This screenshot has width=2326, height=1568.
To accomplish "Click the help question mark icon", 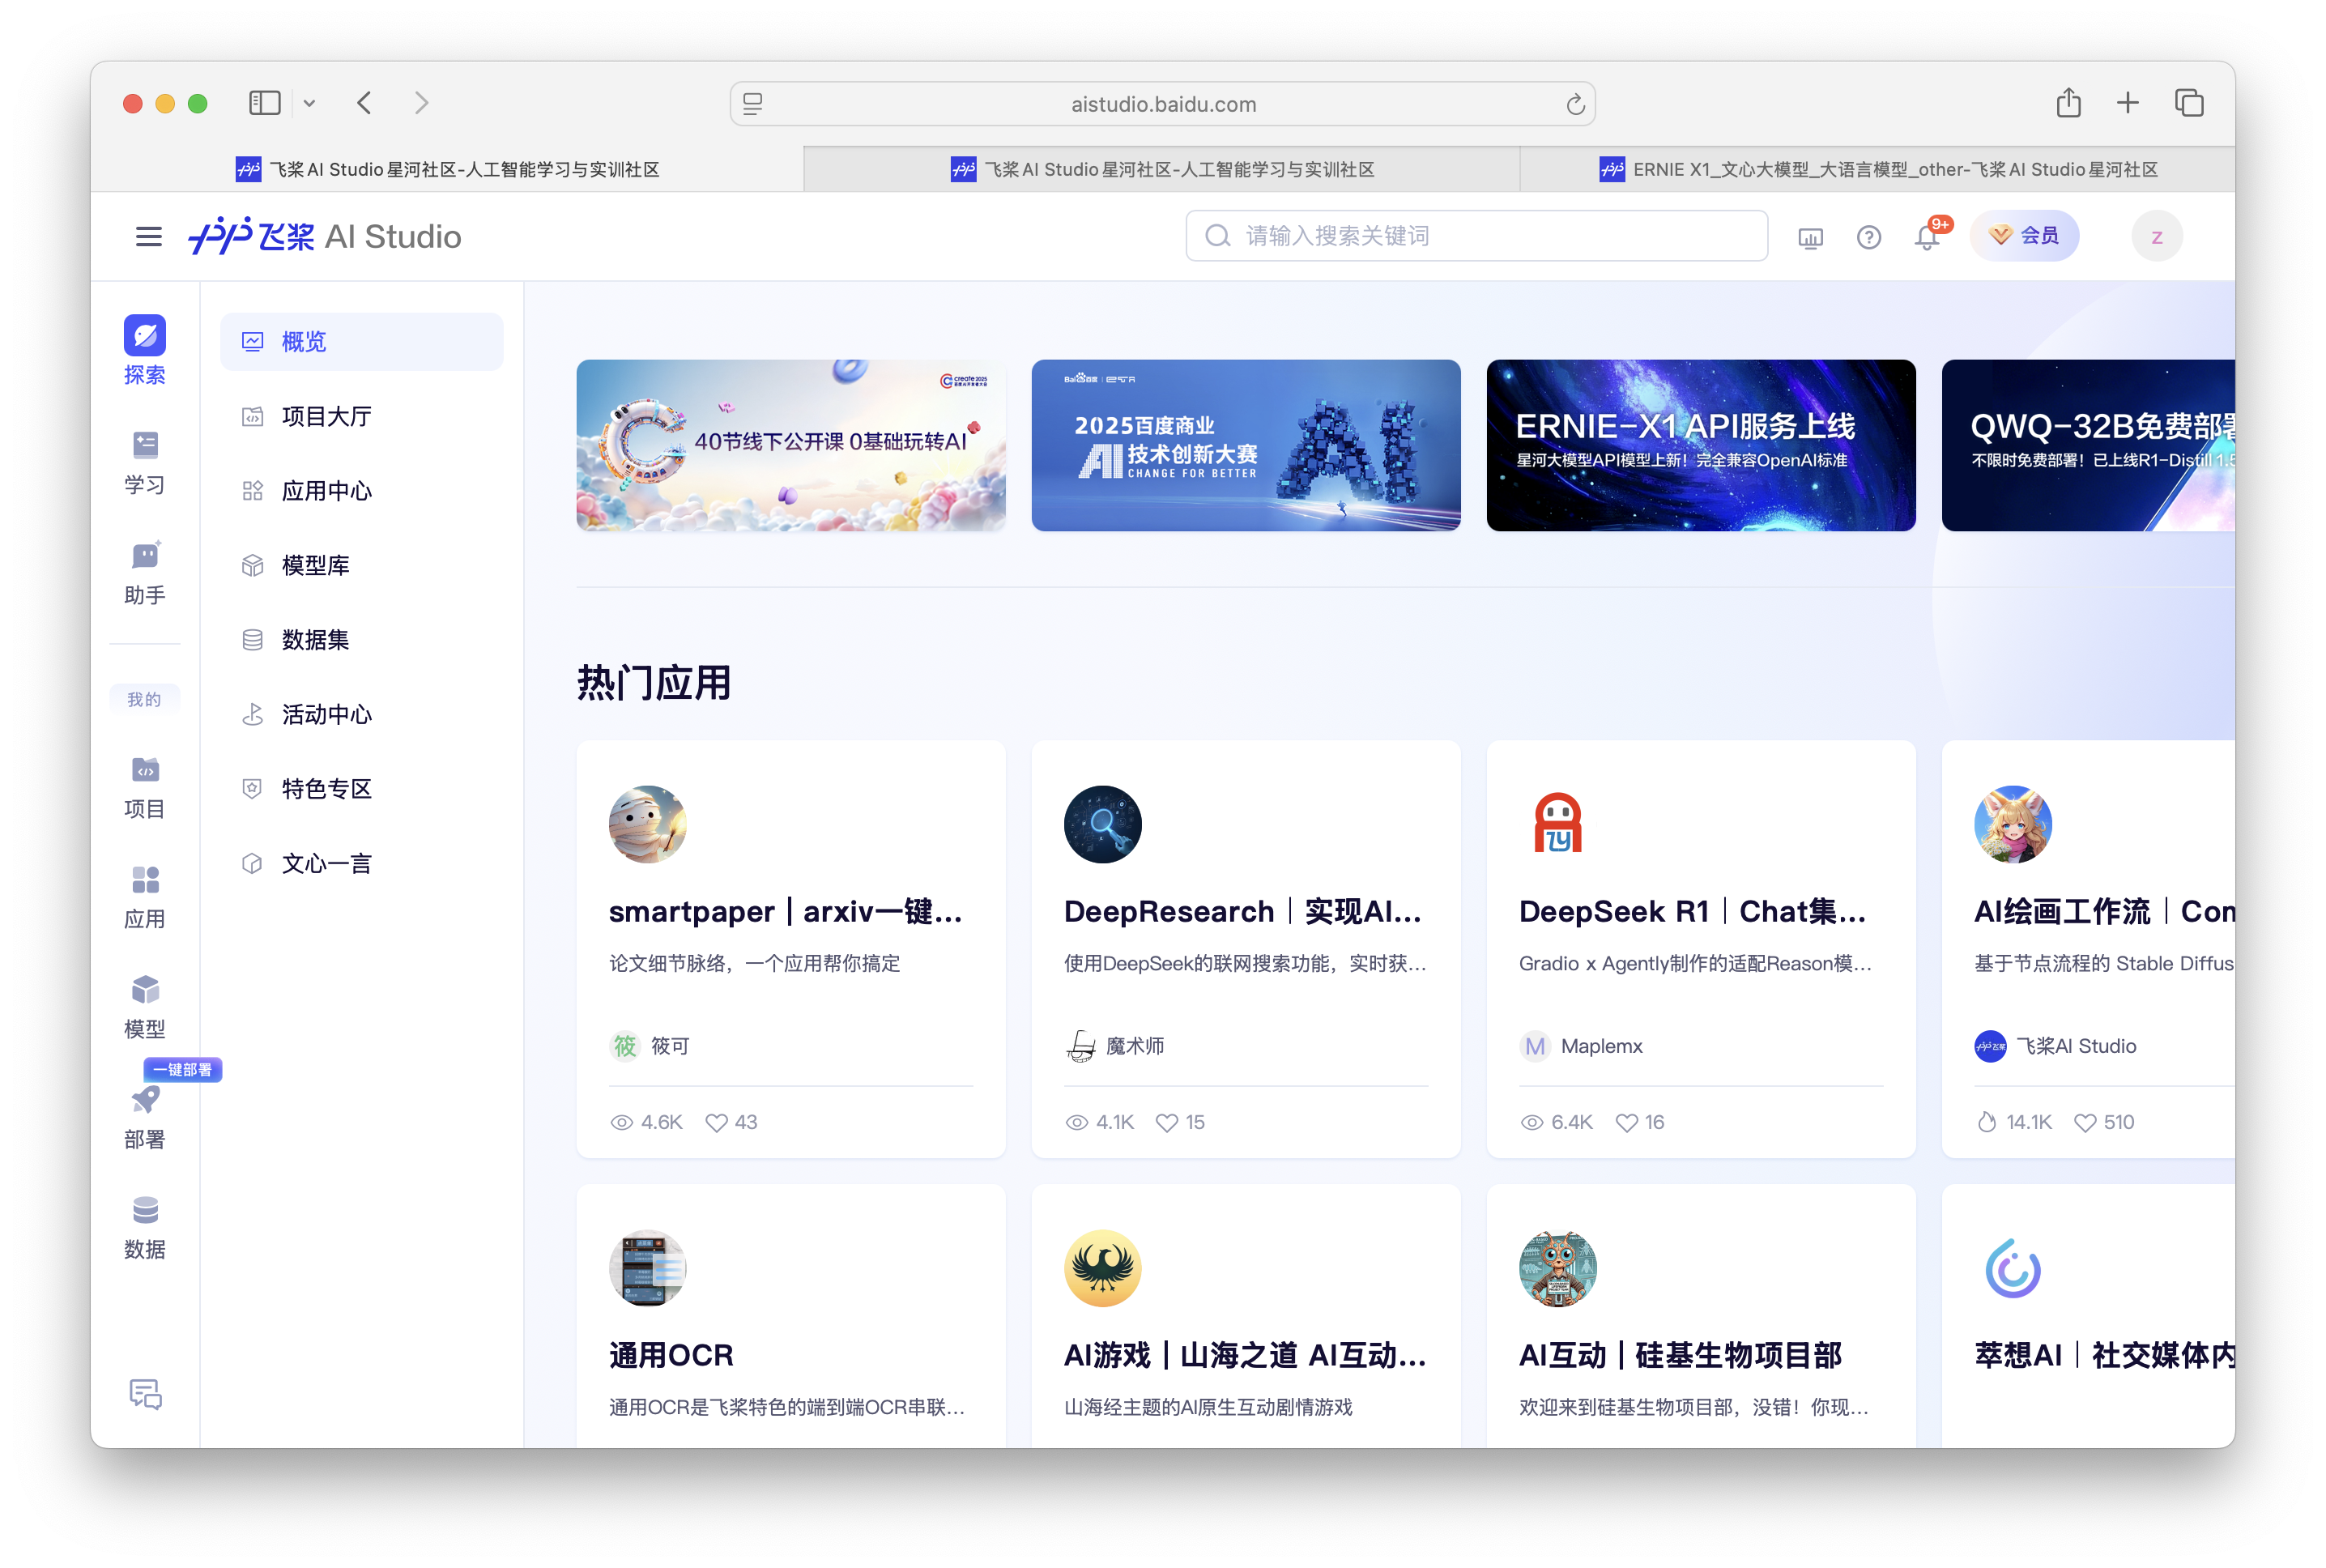I will pyautogui.click(x=1868, y=237).
